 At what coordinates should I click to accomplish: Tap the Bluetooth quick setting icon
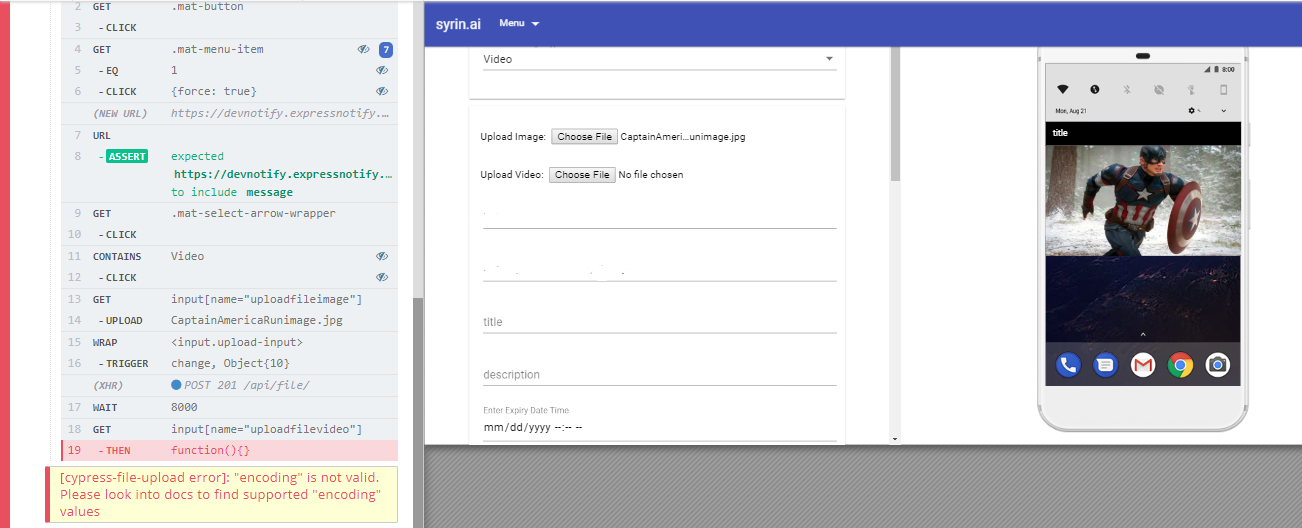(1126, 89)
